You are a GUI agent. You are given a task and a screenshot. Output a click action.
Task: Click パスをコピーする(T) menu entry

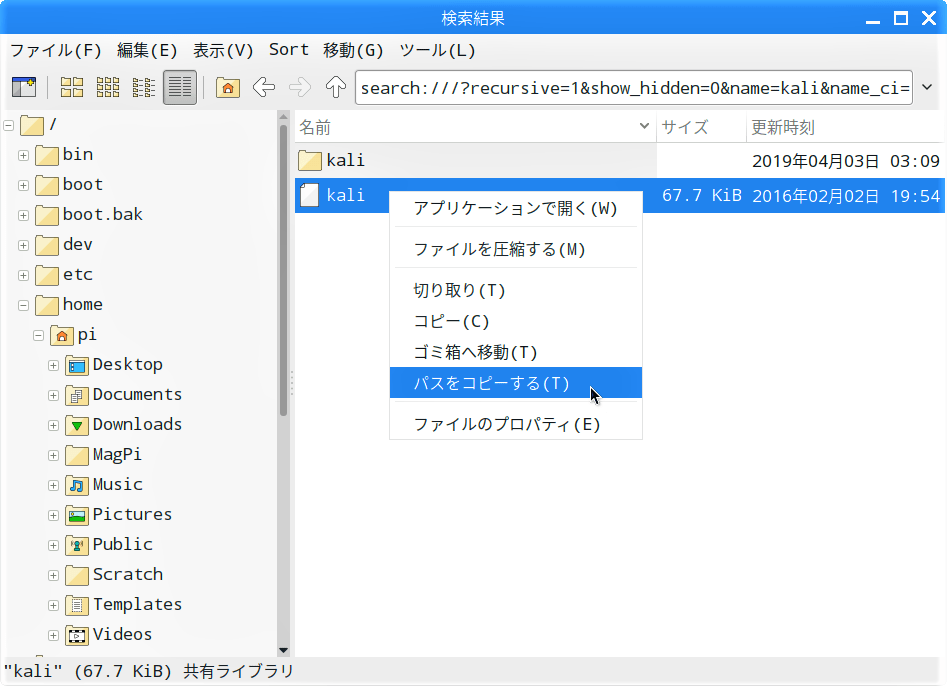[x=516, y=383]
